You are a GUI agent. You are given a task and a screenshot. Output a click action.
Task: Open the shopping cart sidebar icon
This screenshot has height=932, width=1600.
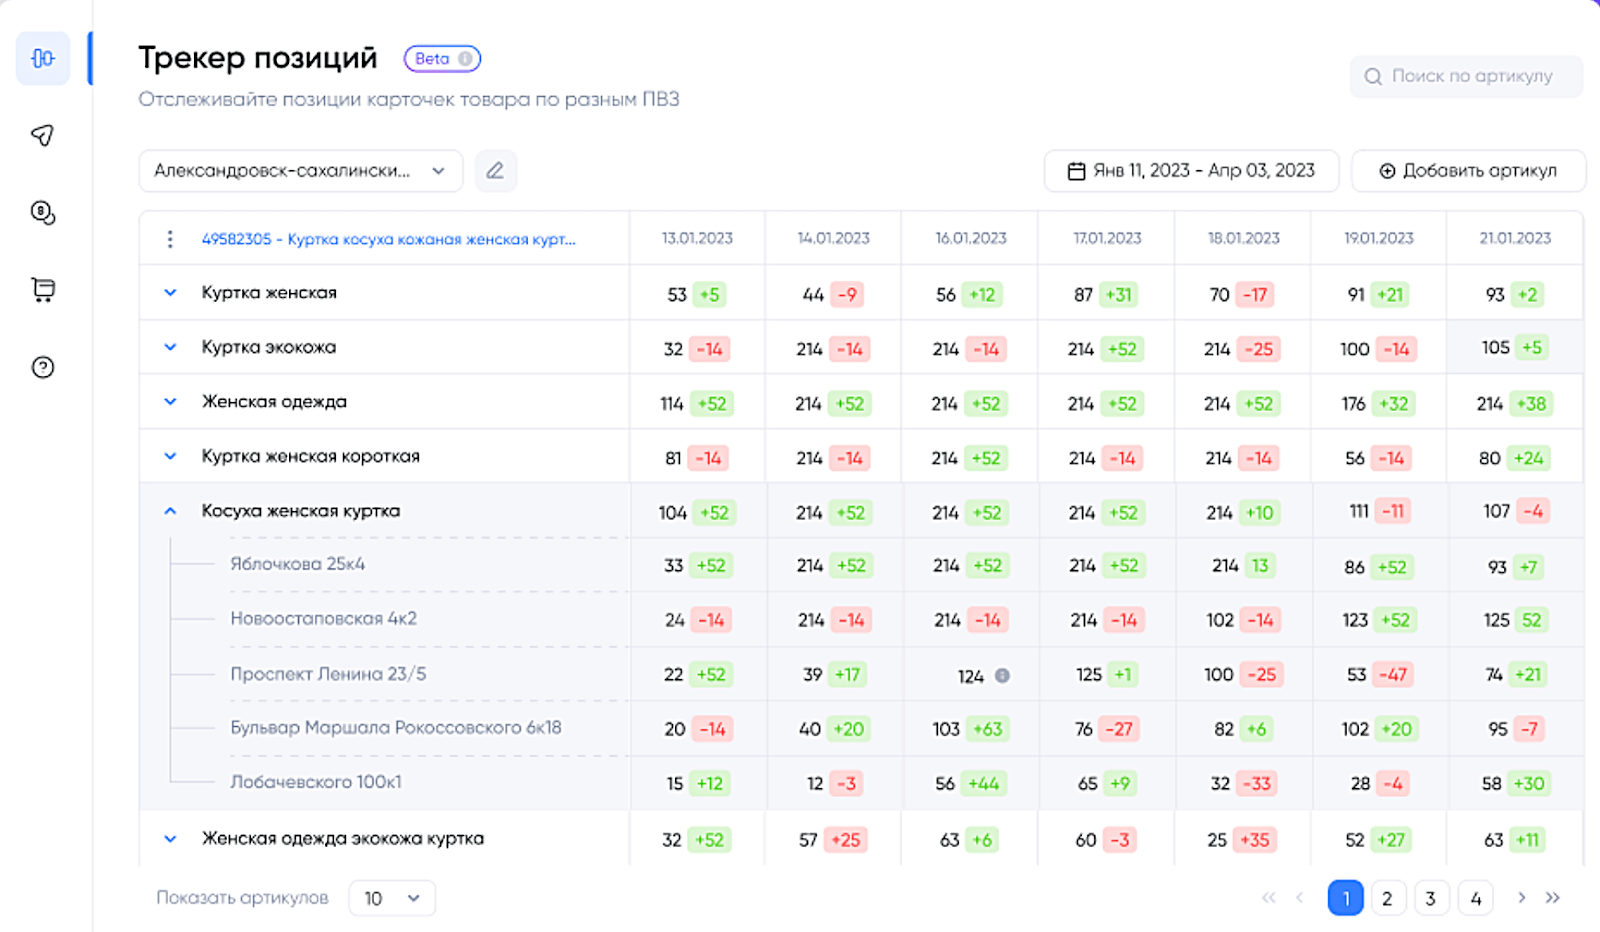(42, 290)
